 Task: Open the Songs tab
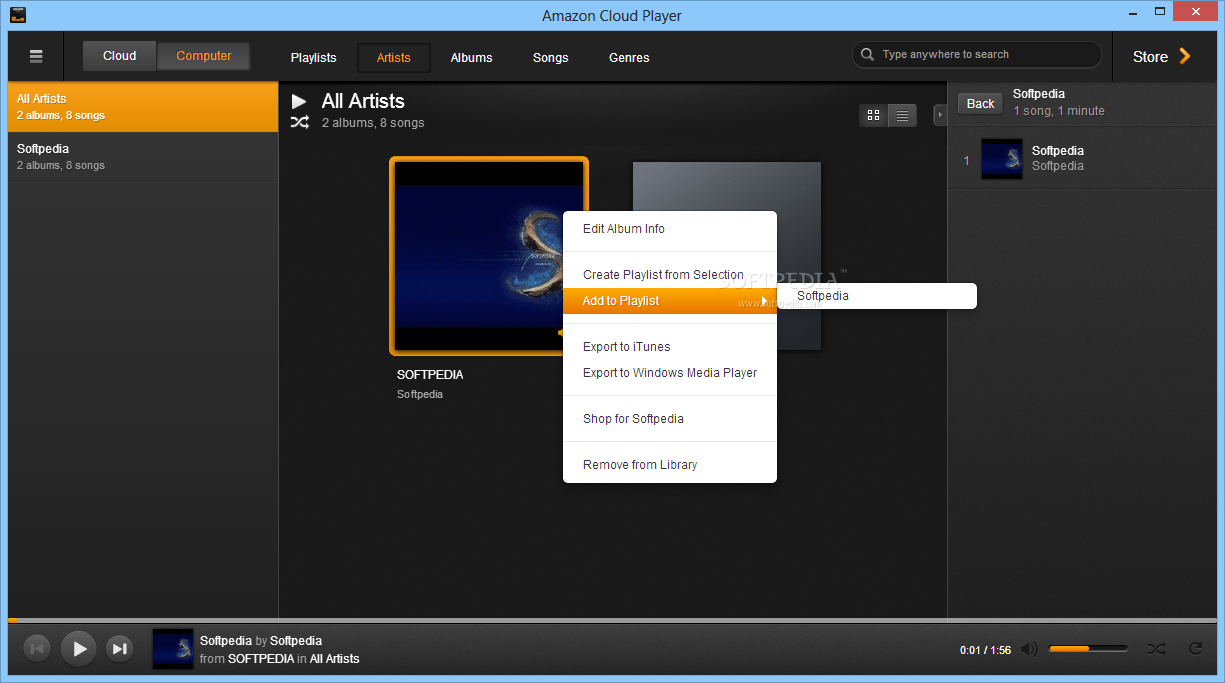tap(550, 58)
